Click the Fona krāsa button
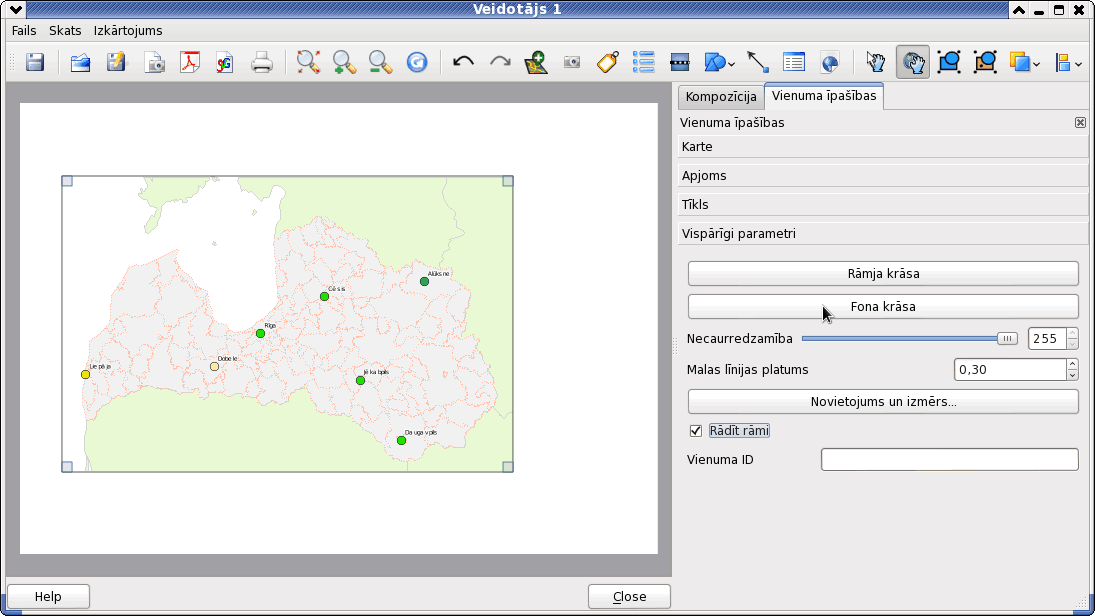Image resolution: width=1095 pixels, height=616 pixels. 883,307
